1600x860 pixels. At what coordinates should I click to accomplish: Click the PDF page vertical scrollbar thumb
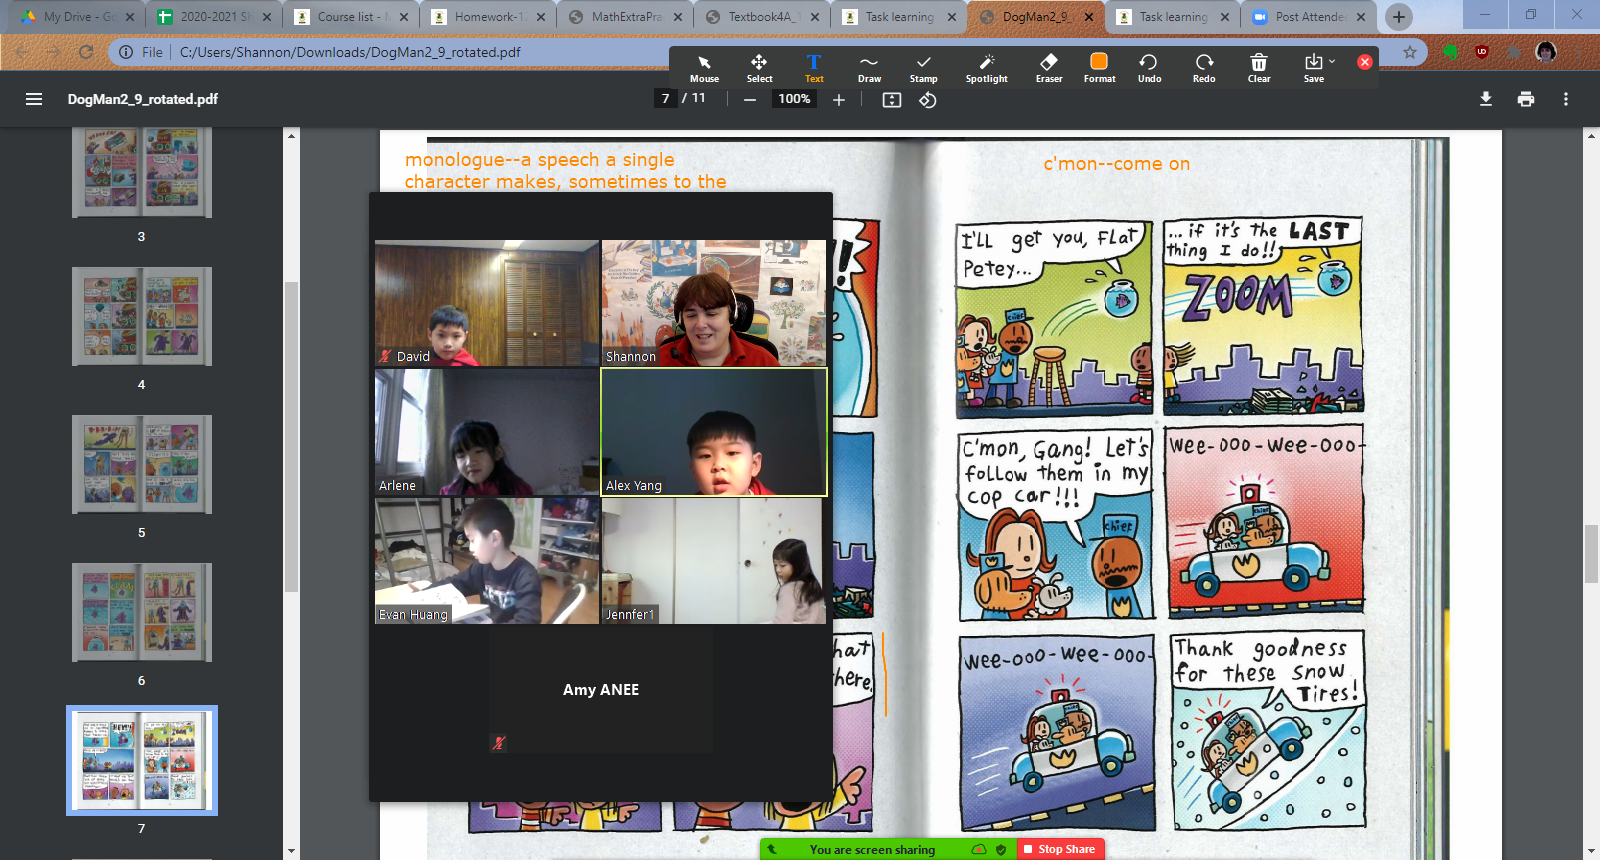coord(1591,553)
